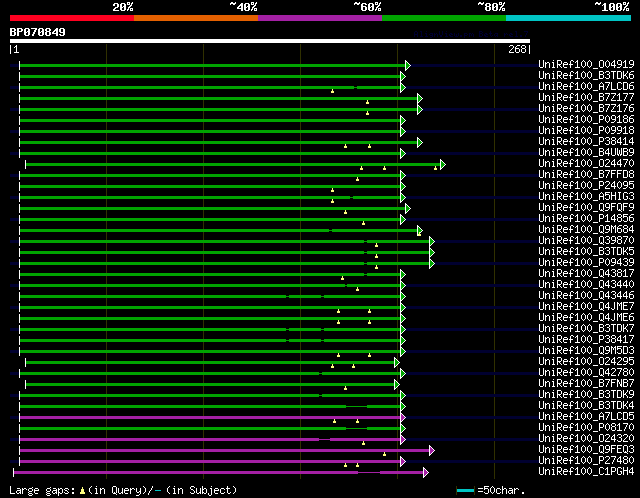Select the UniRef100_O24320 label
Viewport: 640px width, 498px height.
pyautogui.click(x=586, y=439)
